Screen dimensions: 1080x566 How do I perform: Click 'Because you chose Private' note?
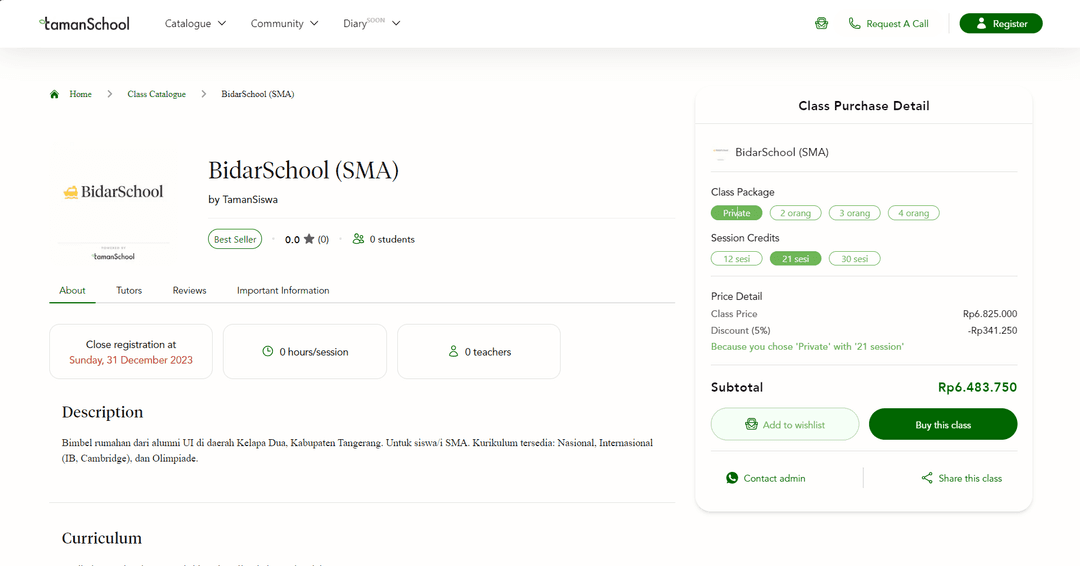[807, 346]
